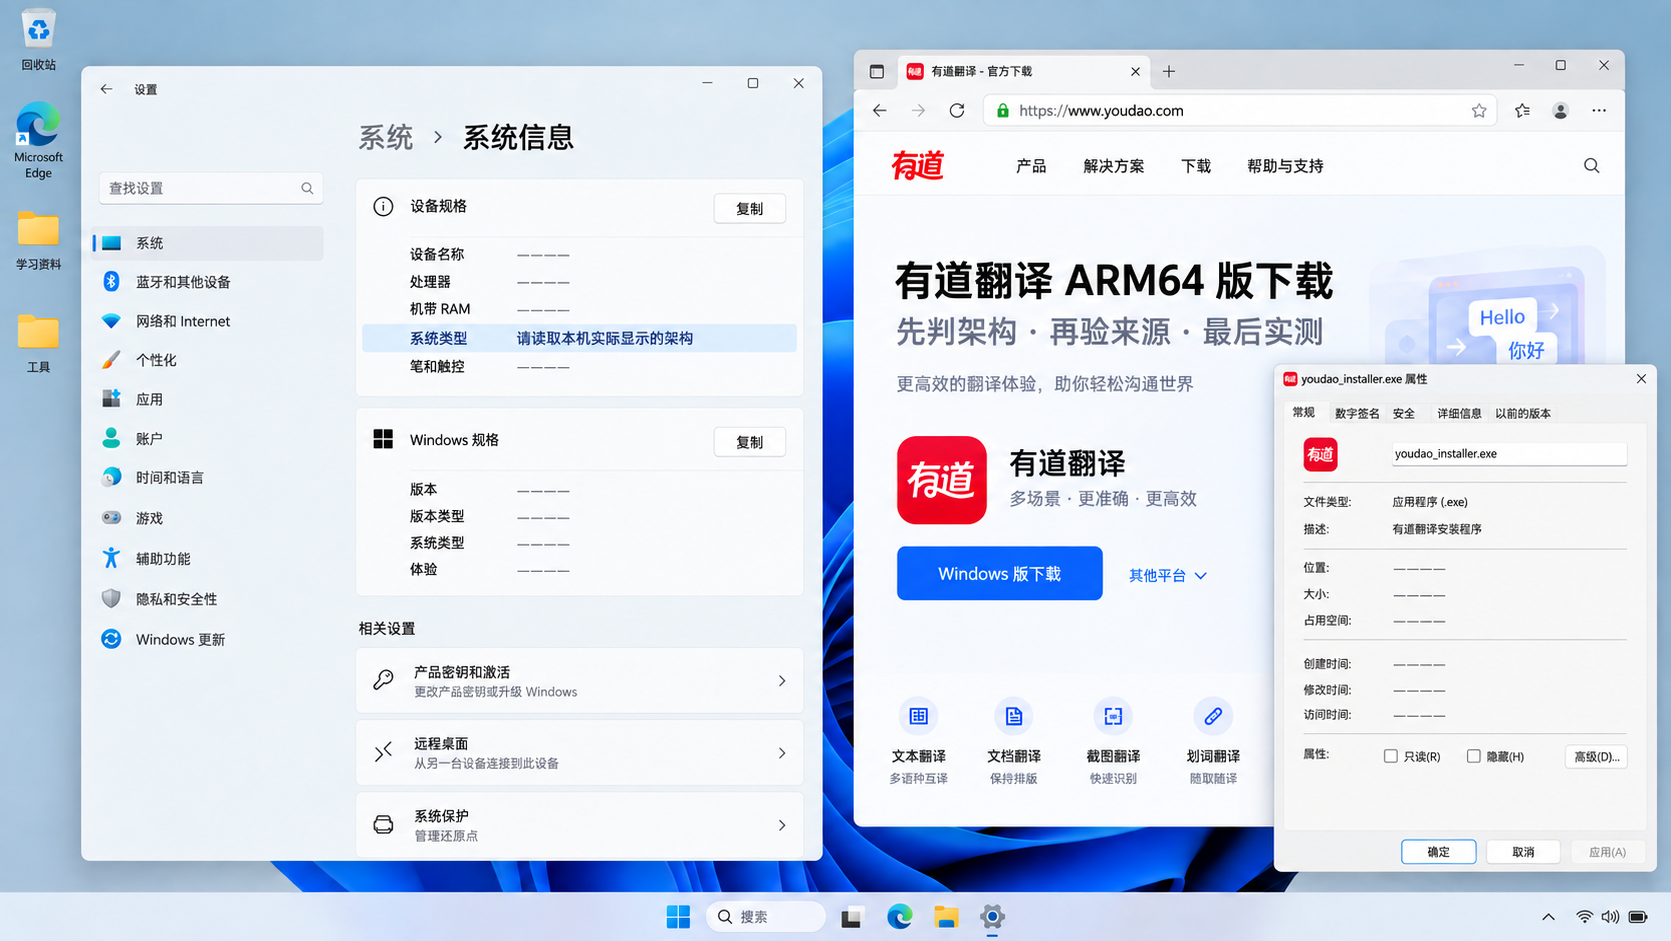Viewport: 1671px width, 941px height.
Task: Switch to 数字签名 tab in properties dialog
Action: pos(1356,413)
